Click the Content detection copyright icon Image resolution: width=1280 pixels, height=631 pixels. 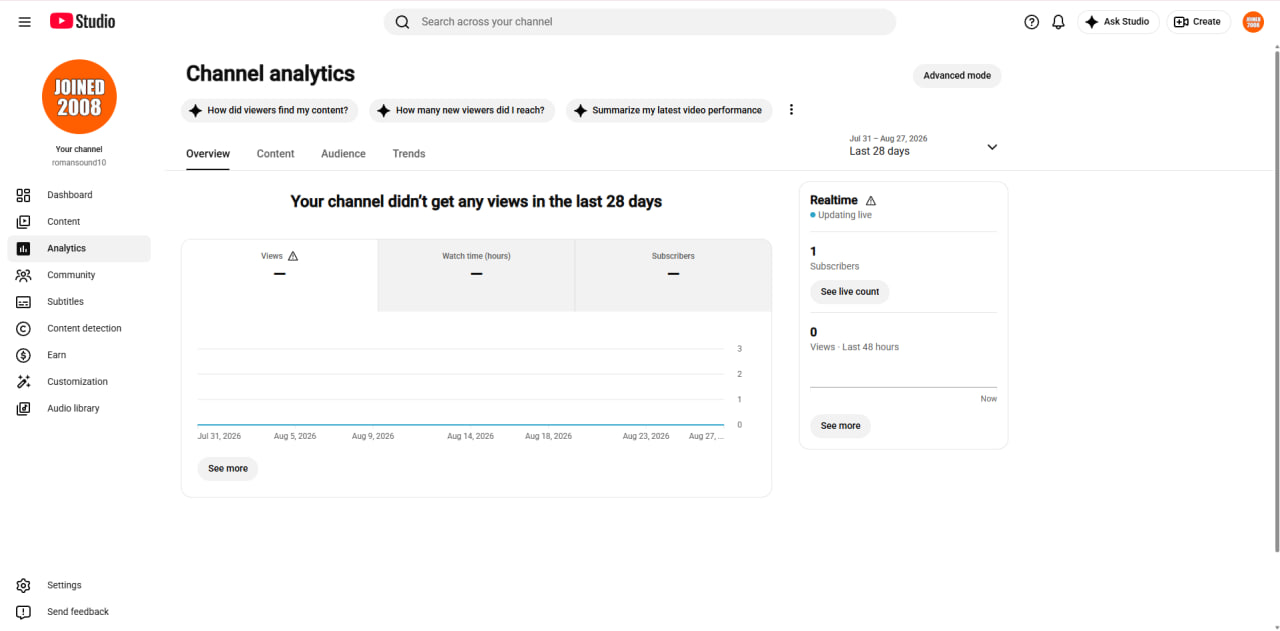tap(24, 328)
